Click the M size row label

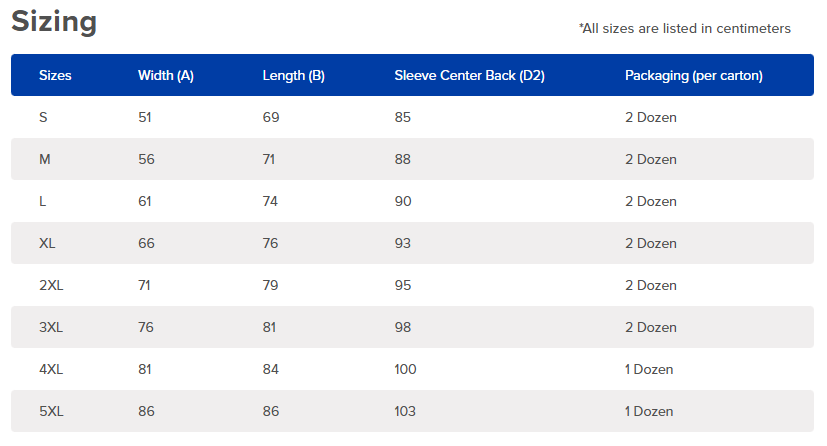45,159
